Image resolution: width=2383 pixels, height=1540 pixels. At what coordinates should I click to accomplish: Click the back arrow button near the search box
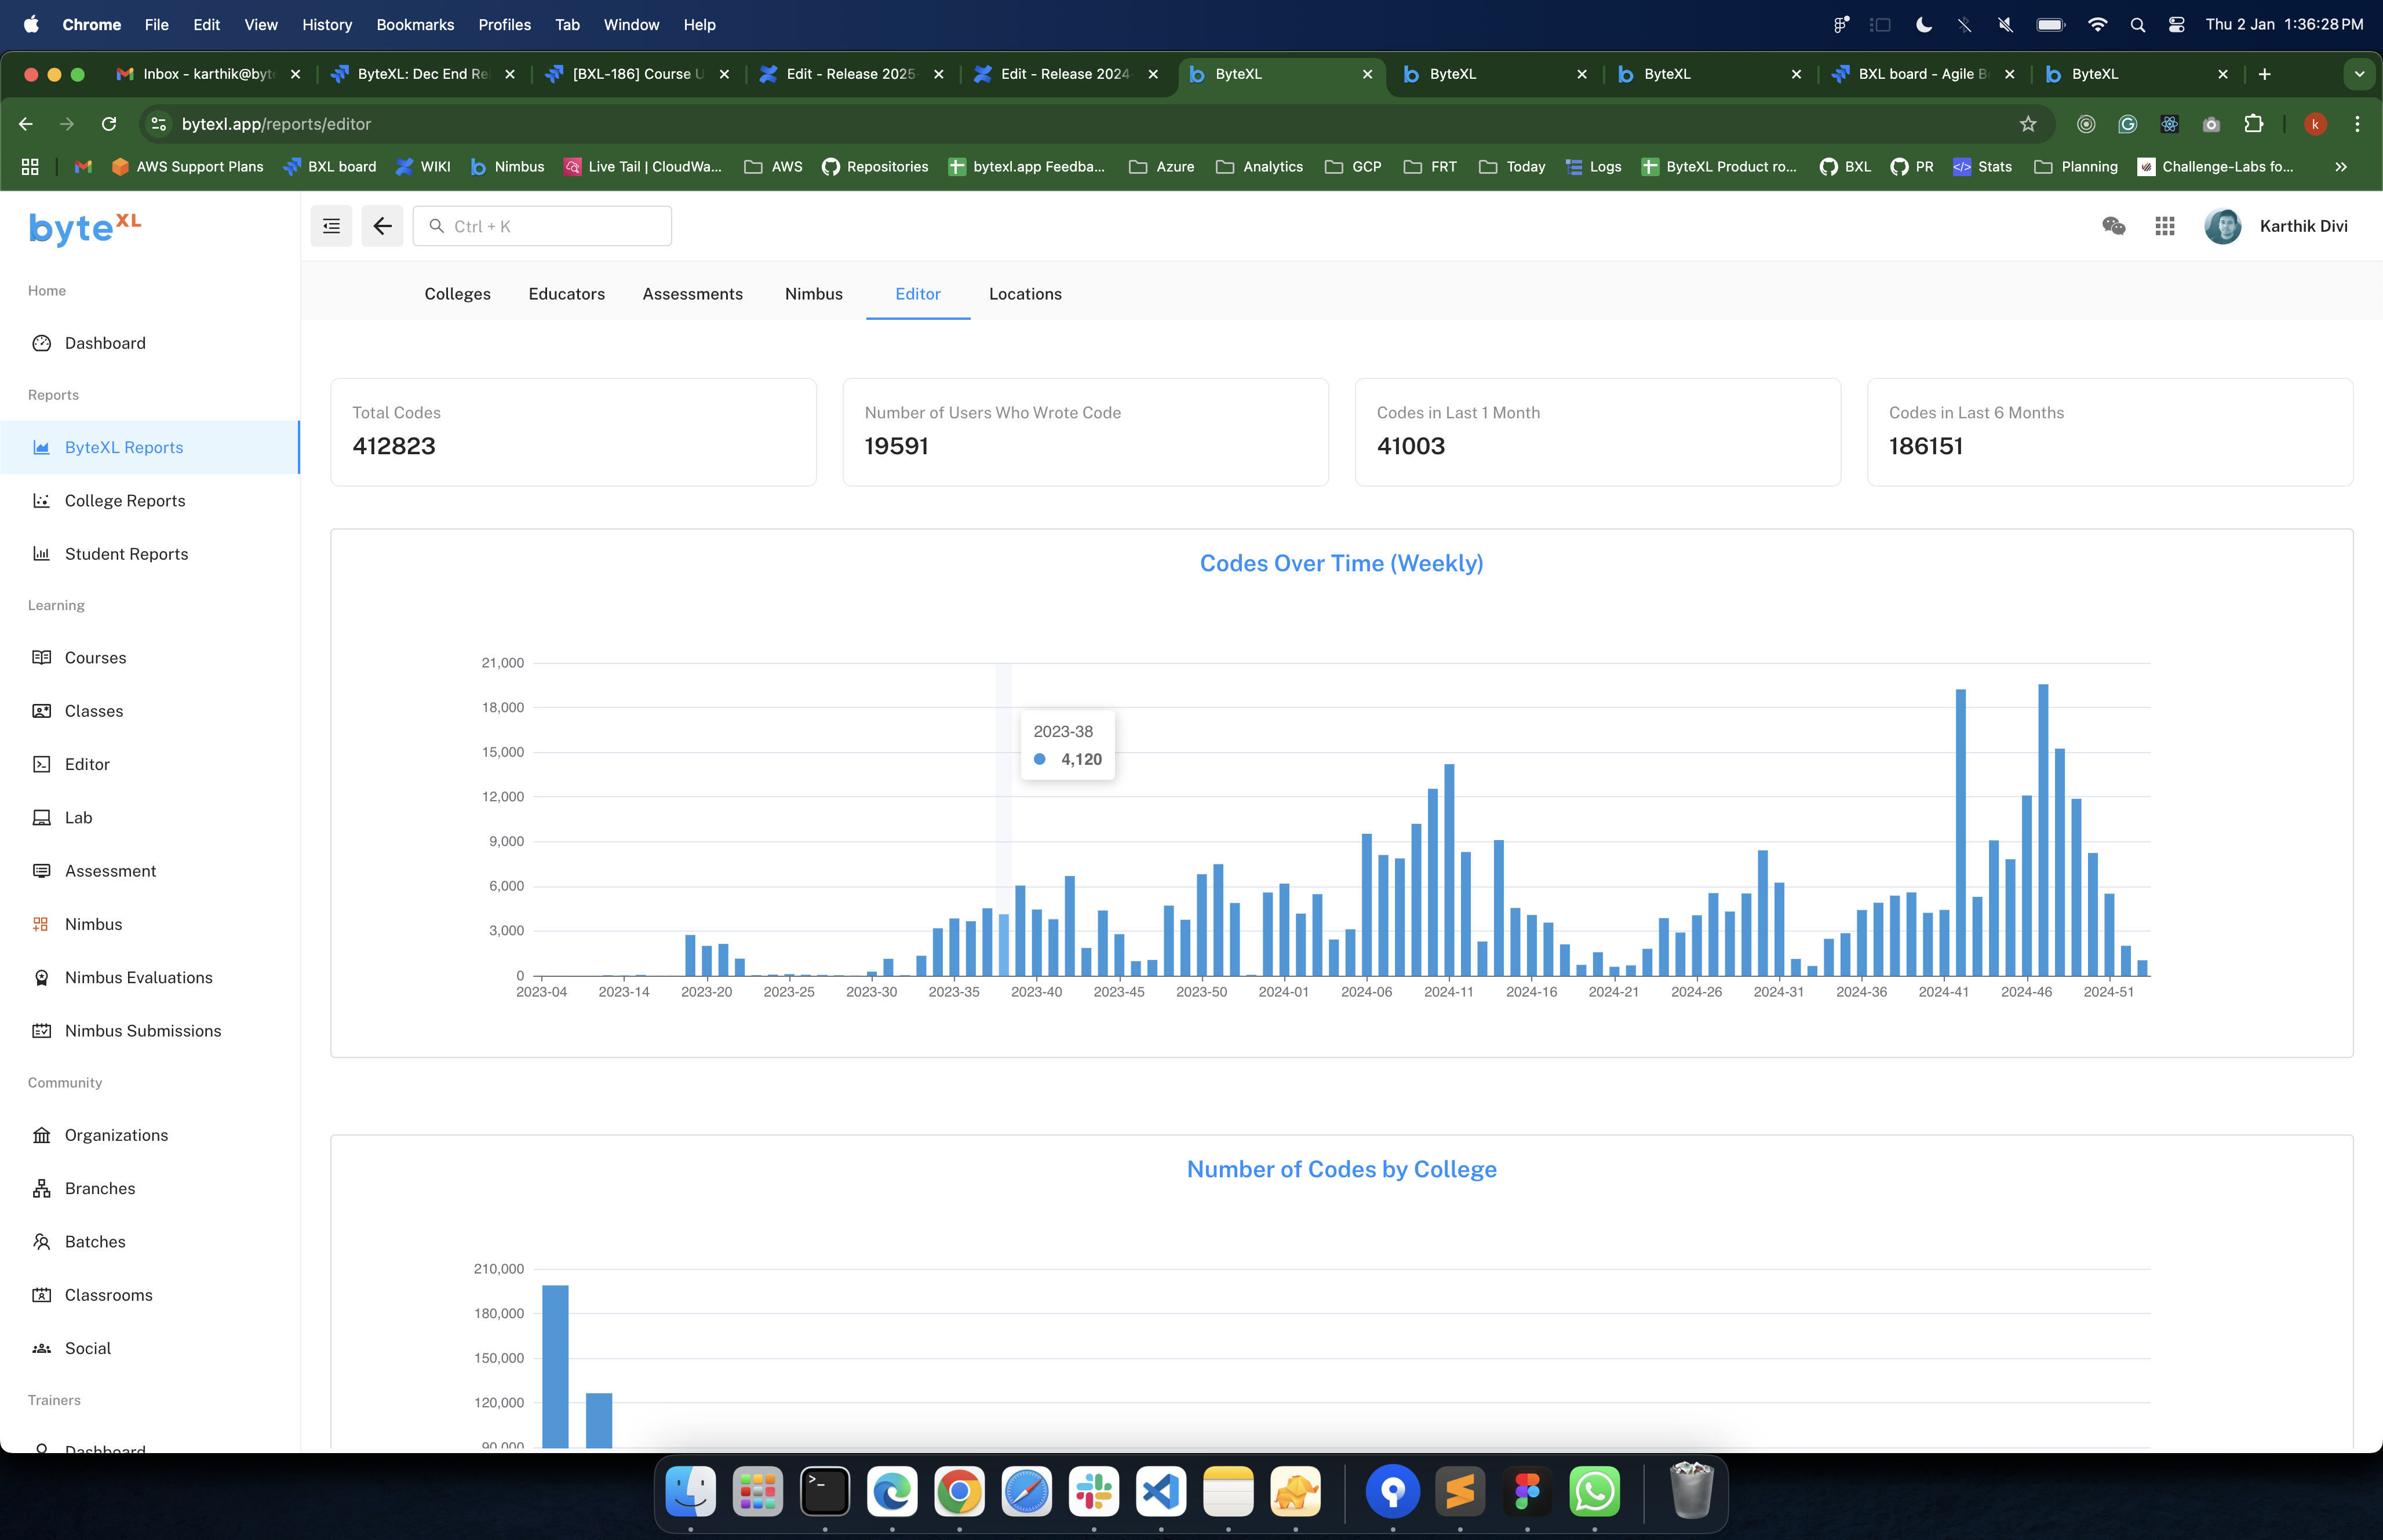pyautogui.click(x=382, y=226)
